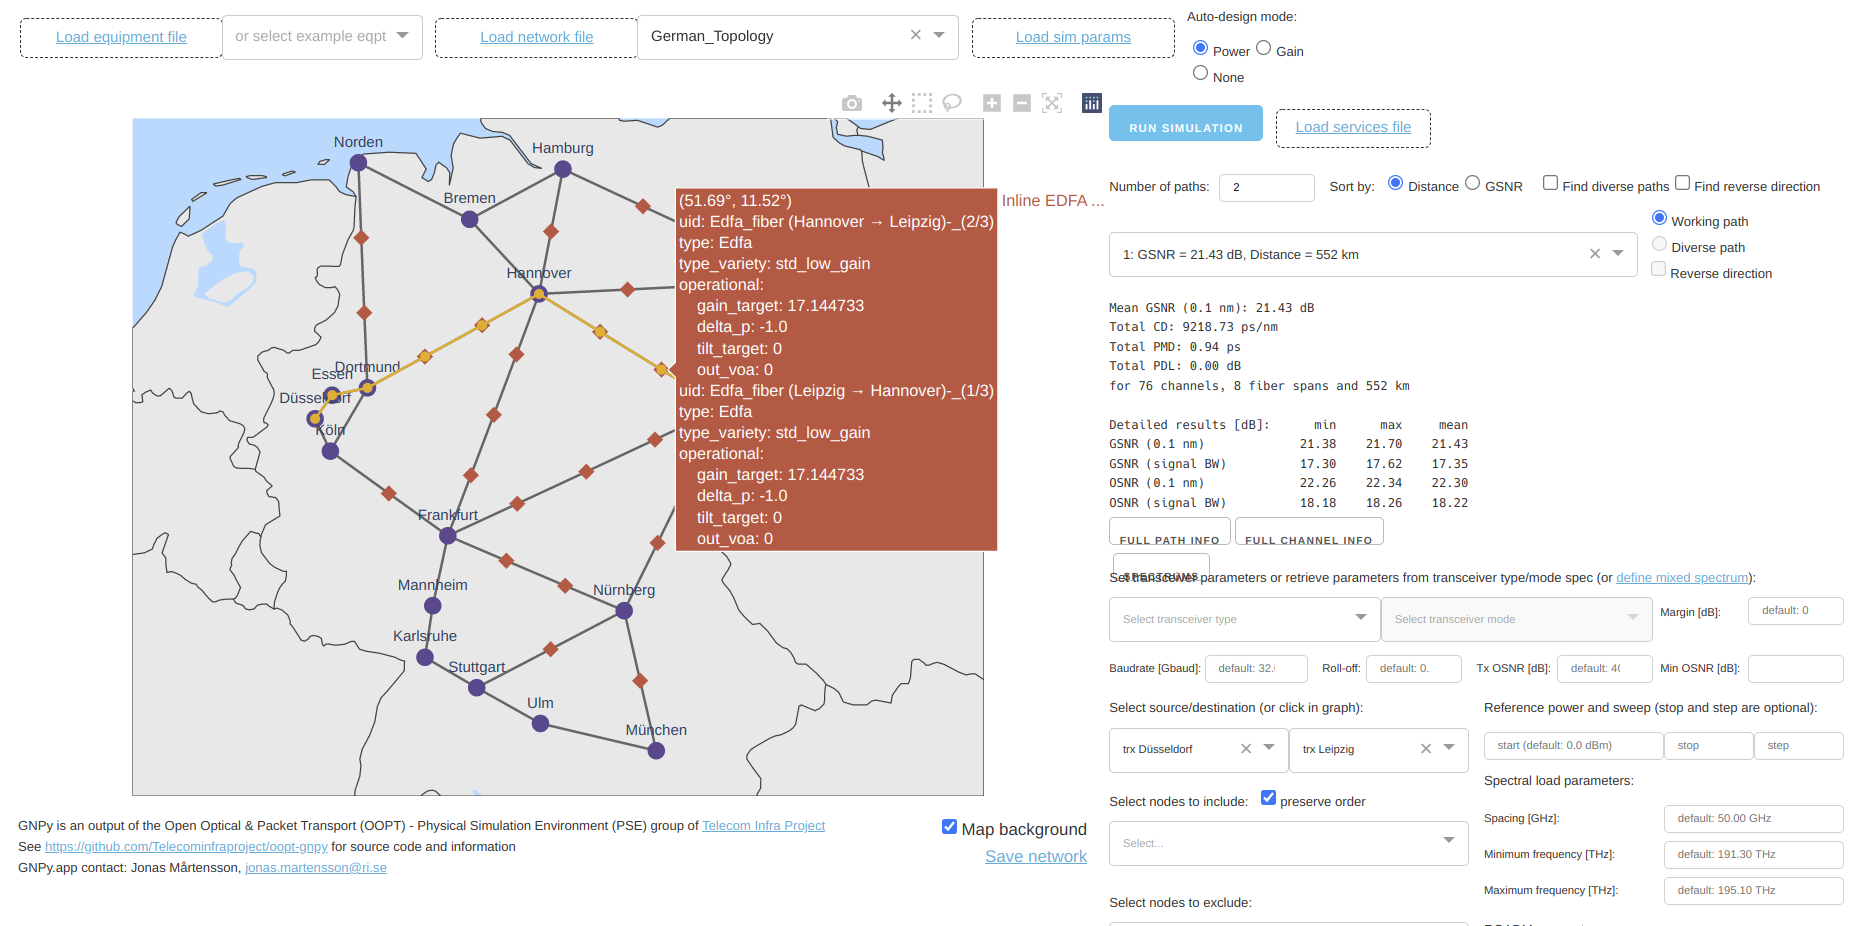This screenshot has height=926, width=1852.
Task: Zoom out on the network map
Action: 1022,103
